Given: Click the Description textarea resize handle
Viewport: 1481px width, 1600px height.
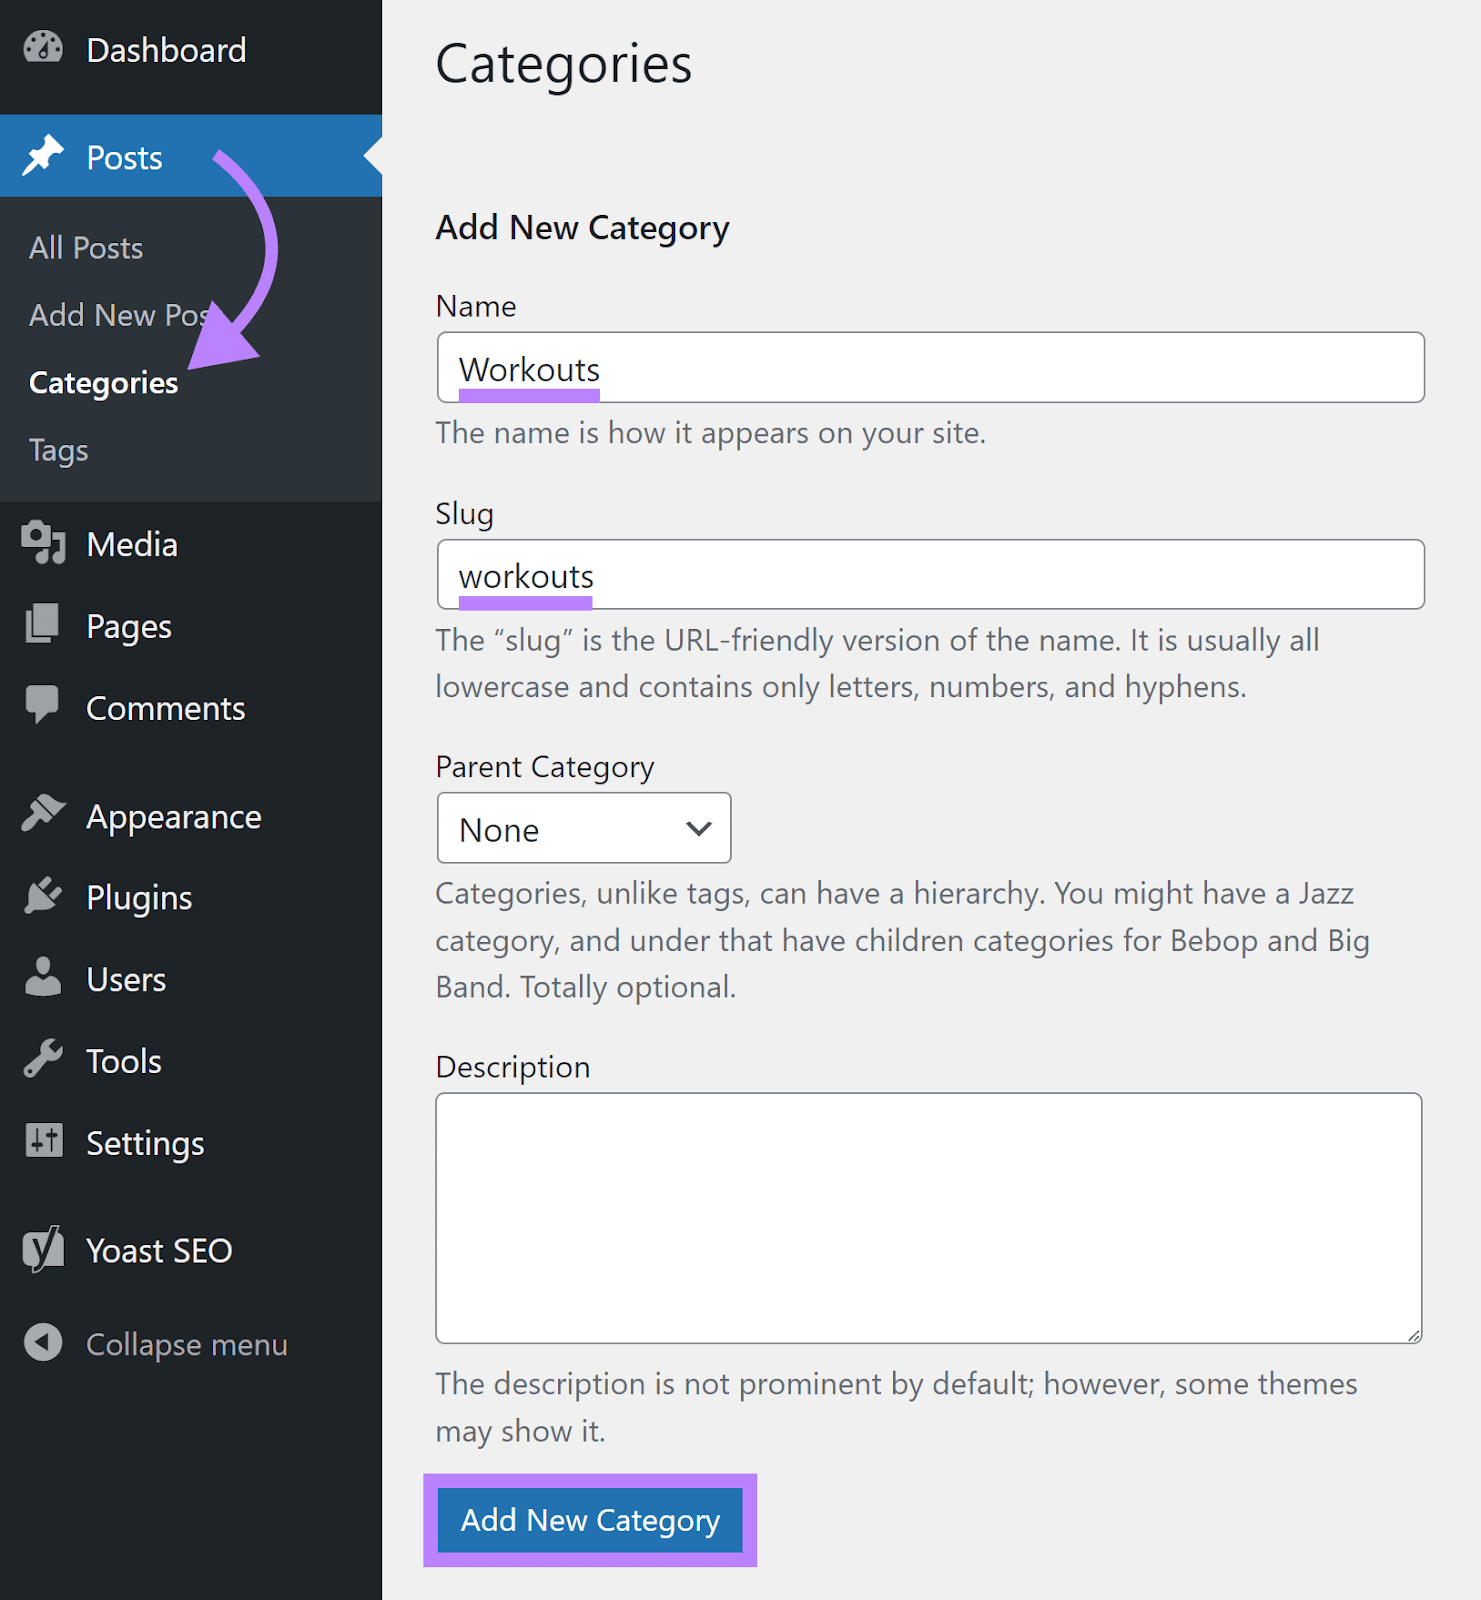Looking at the screenshot, I should [1414, 1335].
